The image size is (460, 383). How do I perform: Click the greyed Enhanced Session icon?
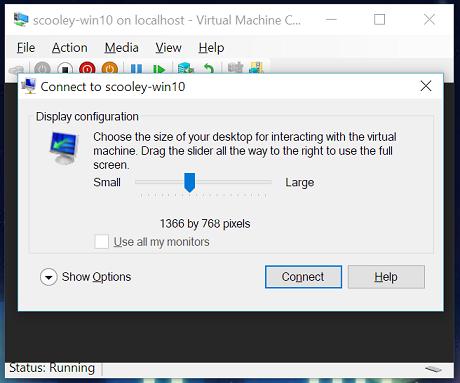[x=235, y=68]
